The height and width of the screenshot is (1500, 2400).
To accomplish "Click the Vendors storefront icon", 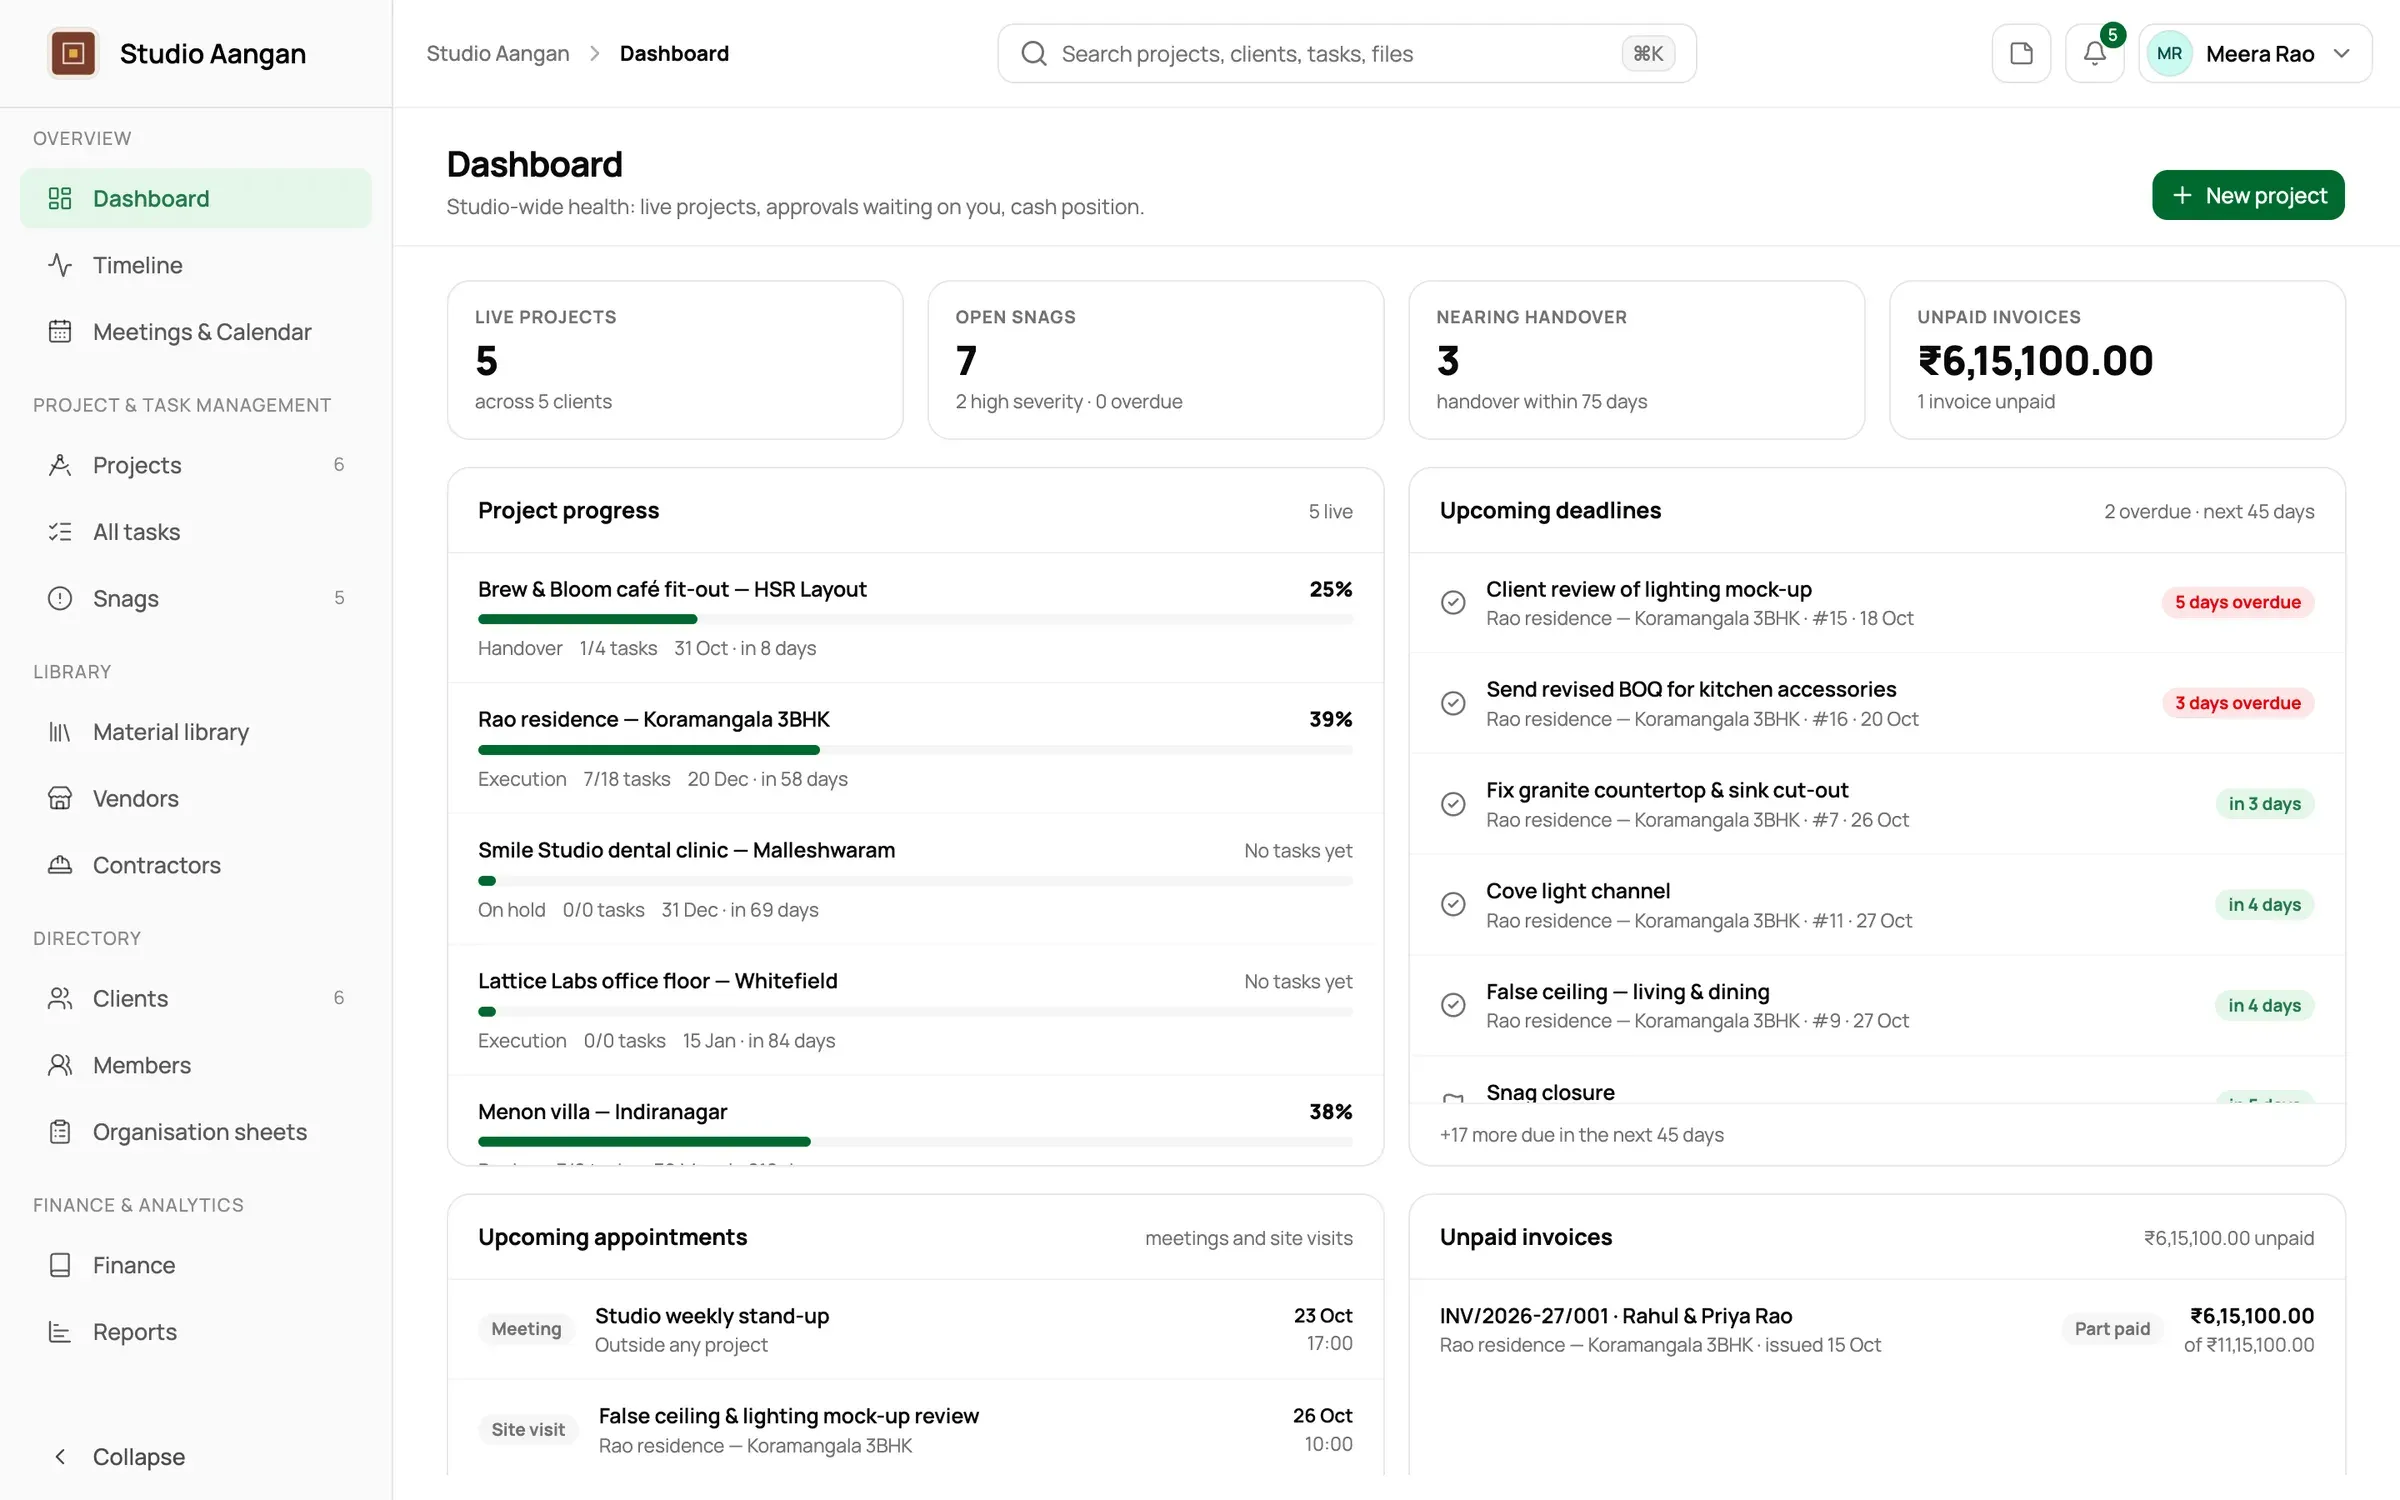I will pos(60,798).
